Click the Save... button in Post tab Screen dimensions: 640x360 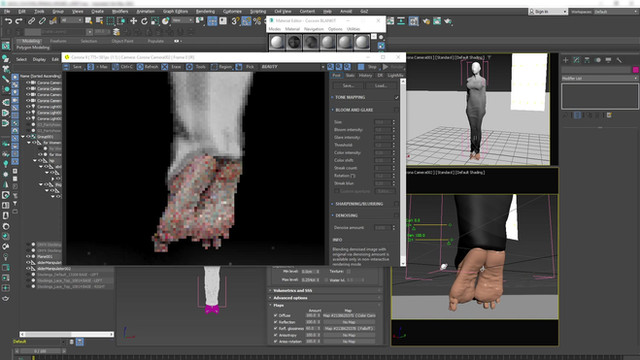pyautogui.click(x=348, y=86)
